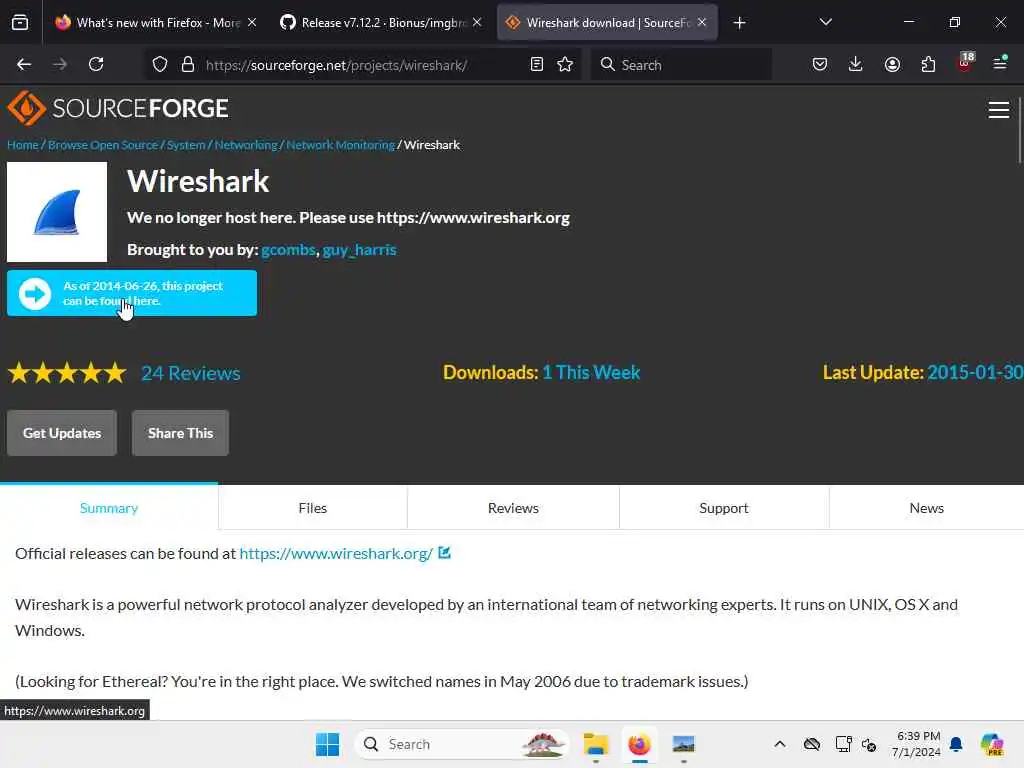Open the Wireshark shark fin logo
Image resolution: width=1024 pixels, height=768 pixels.
pos(57,212)
